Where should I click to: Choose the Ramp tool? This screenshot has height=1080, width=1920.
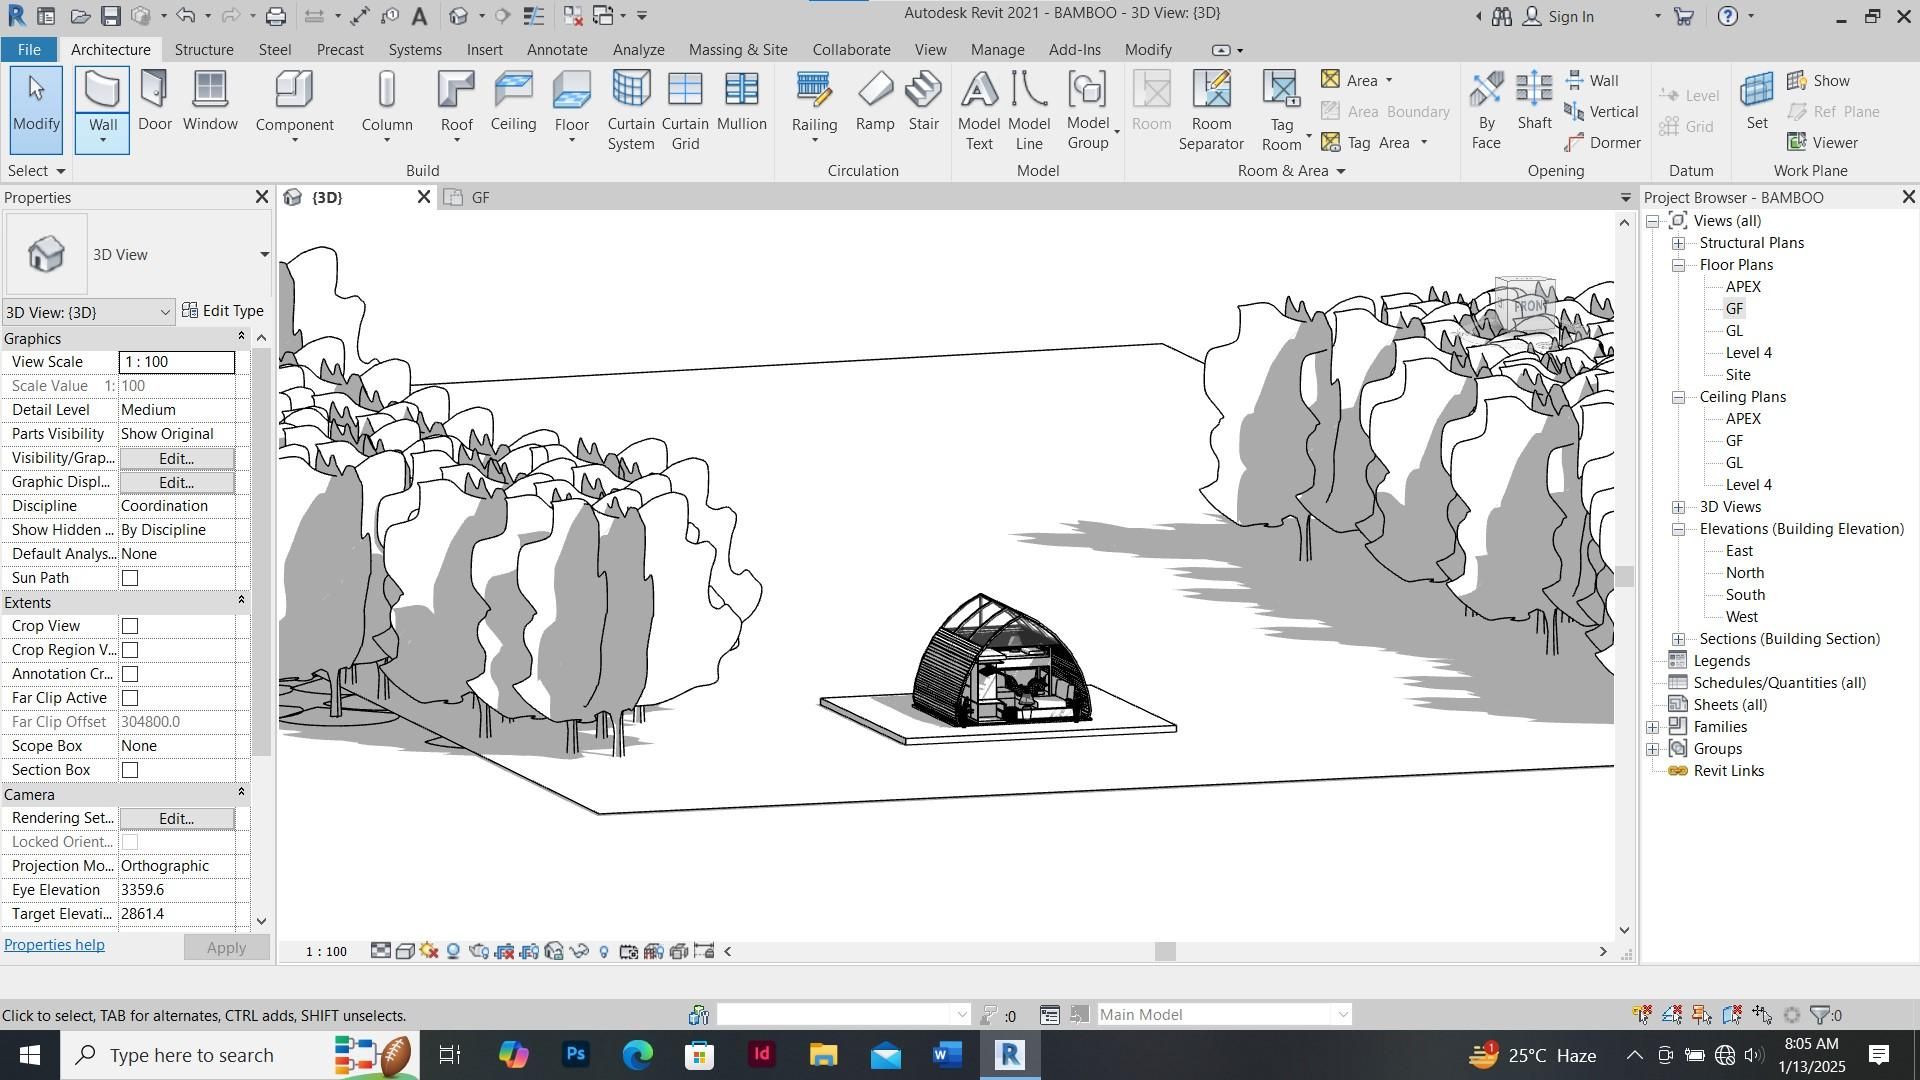[875, 102]
